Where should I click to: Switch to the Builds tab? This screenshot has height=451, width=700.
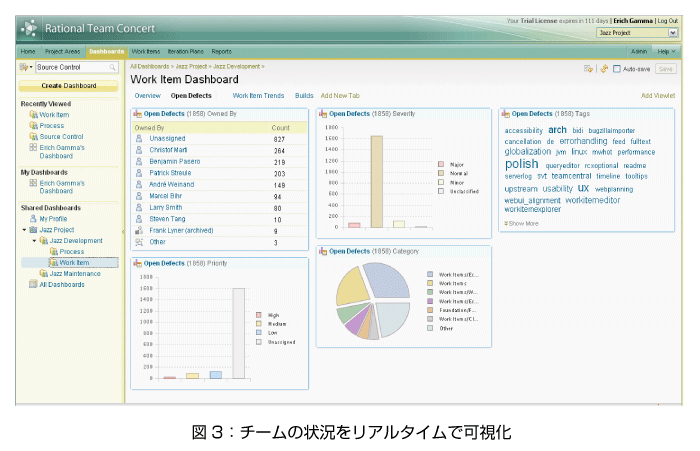(x=304, y=96)
